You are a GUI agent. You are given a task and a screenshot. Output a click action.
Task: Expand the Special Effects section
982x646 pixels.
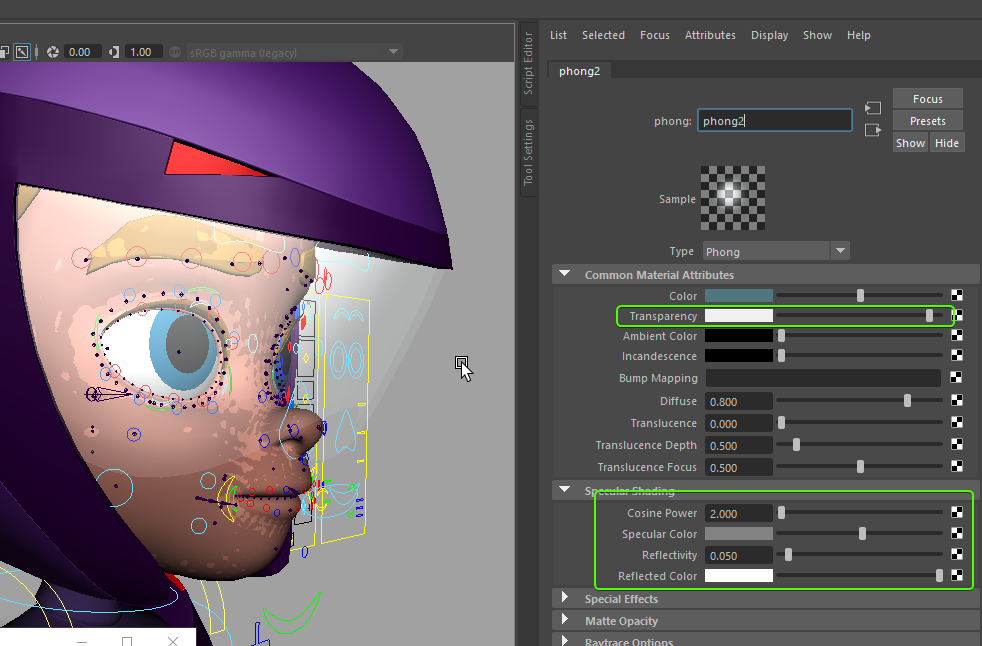[566, 599]
